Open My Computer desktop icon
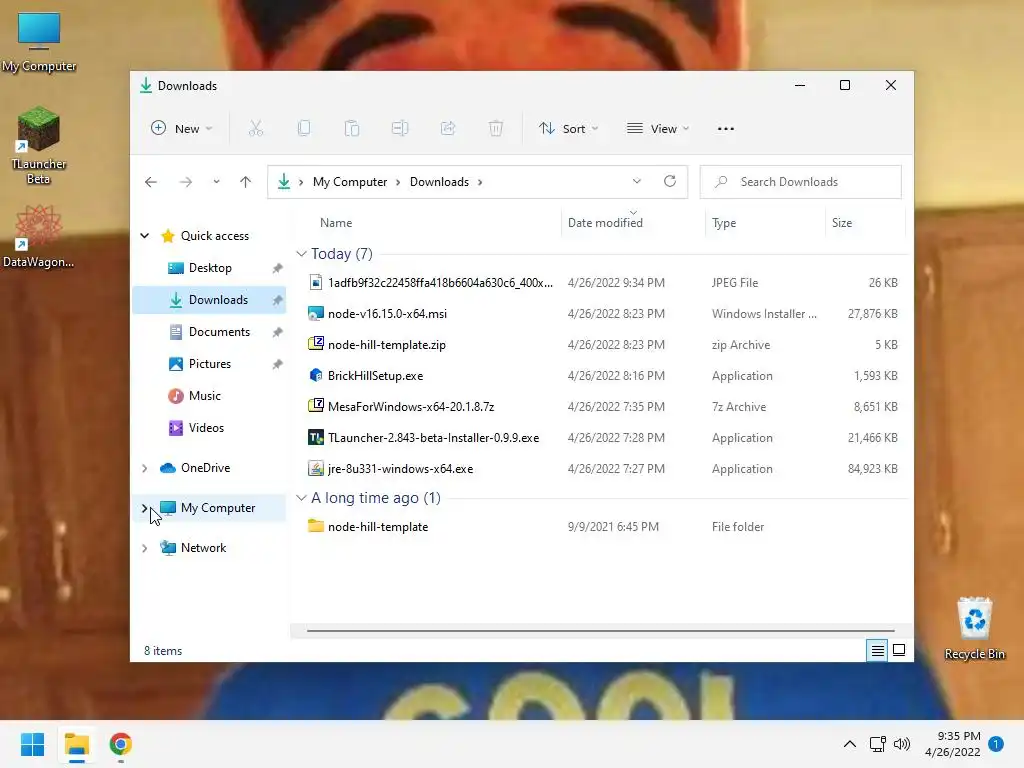1024x768 pixels. (x=39, y=42)
